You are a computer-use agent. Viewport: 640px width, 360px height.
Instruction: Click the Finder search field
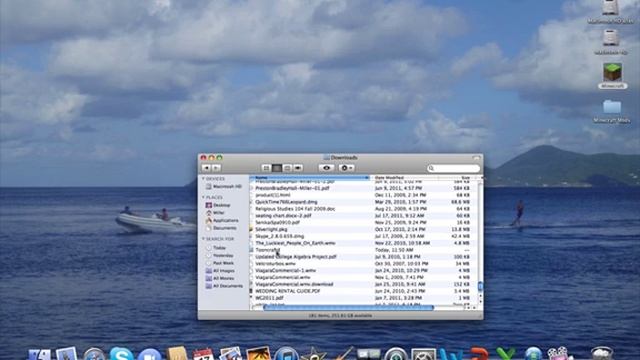click(453, 168)
